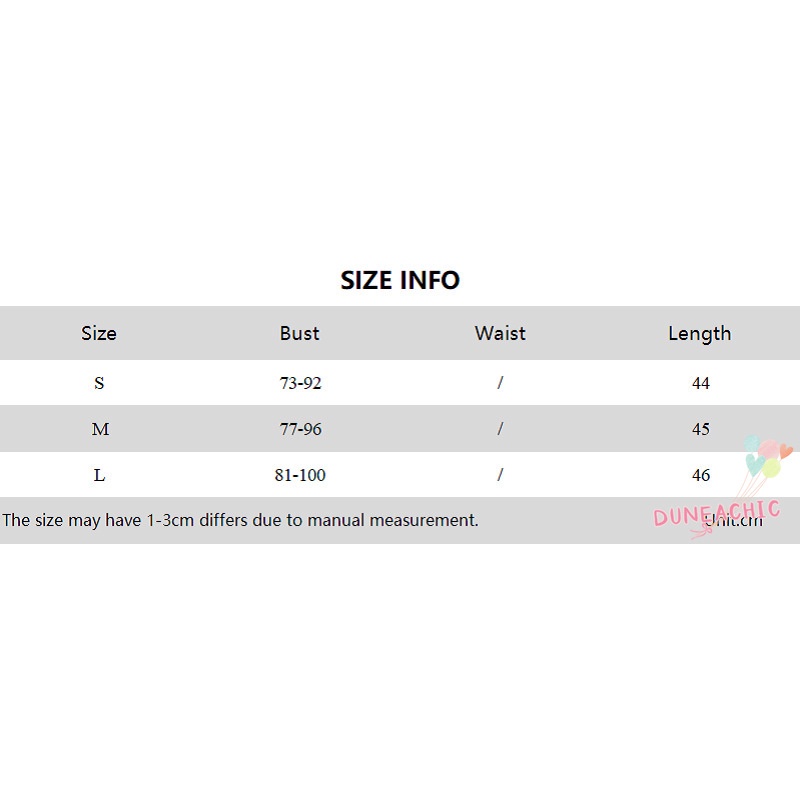Click bust value 77-96
The height and width of the screenshot is (800, 800).
pyautogui.click(x=301, y=429)
